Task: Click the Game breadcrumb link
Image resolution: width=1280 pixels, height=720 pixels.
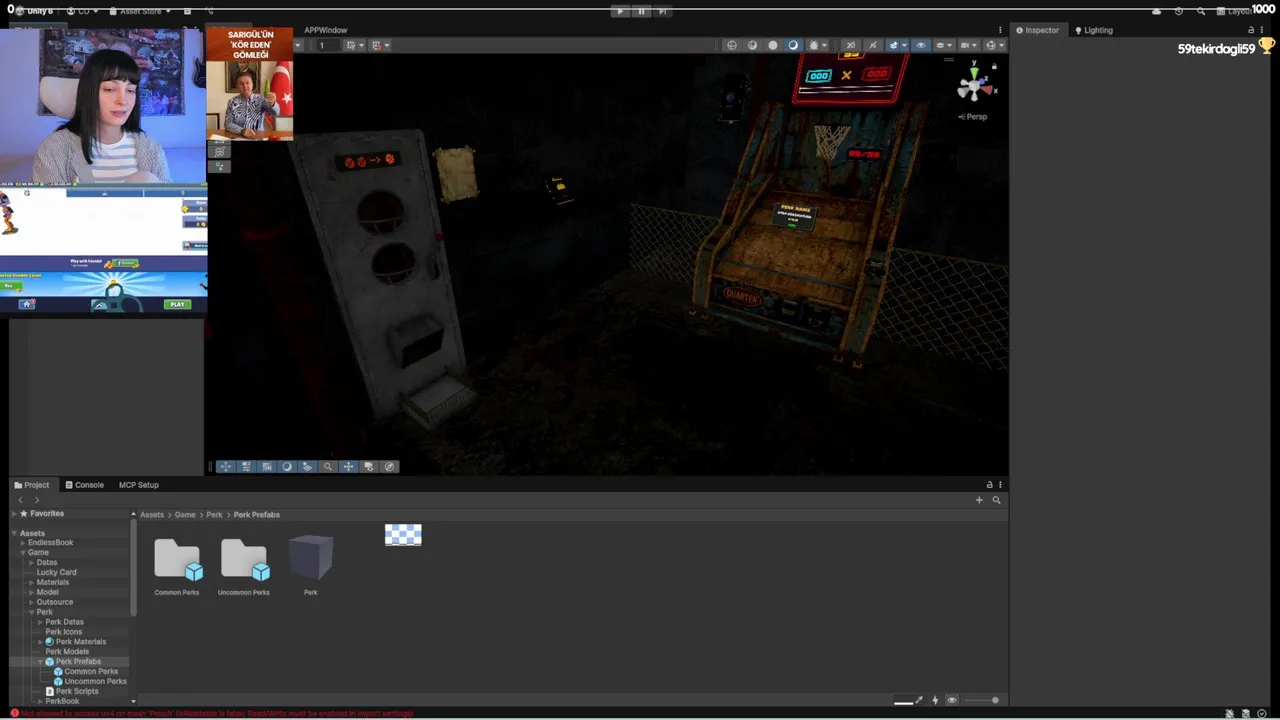Action: (x=185, y=515)
